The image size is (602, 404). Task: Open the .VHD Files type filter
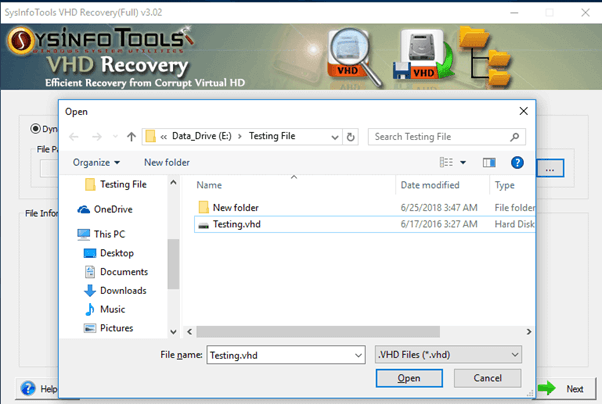[x=448, y=355]
